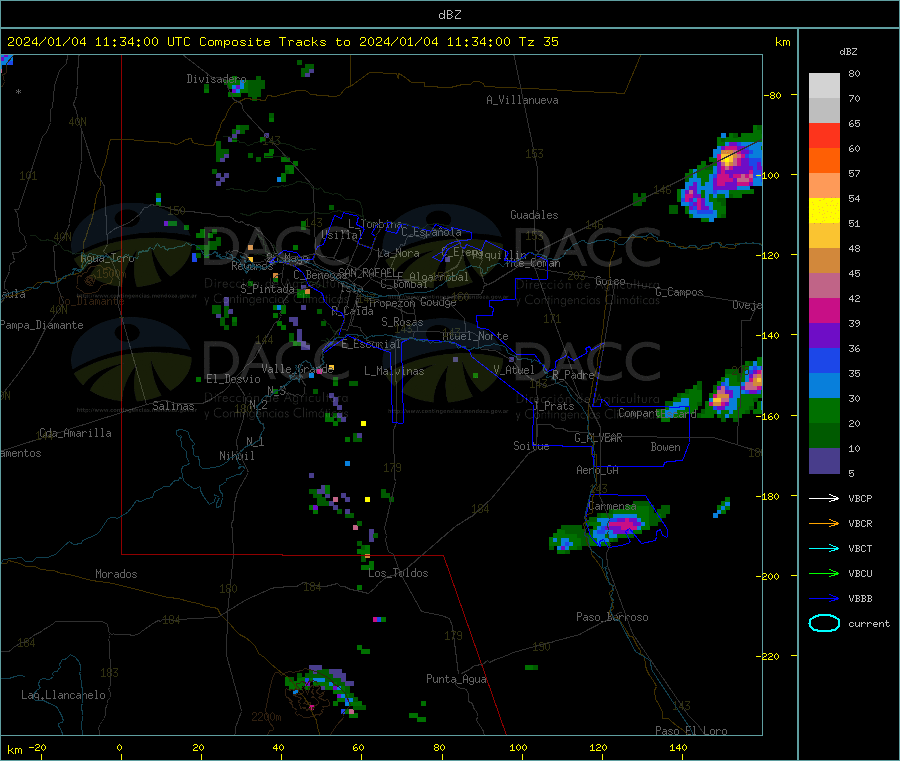Click the cyan VBCT arrow legend icon
The image size is (900, 761).
824,548
